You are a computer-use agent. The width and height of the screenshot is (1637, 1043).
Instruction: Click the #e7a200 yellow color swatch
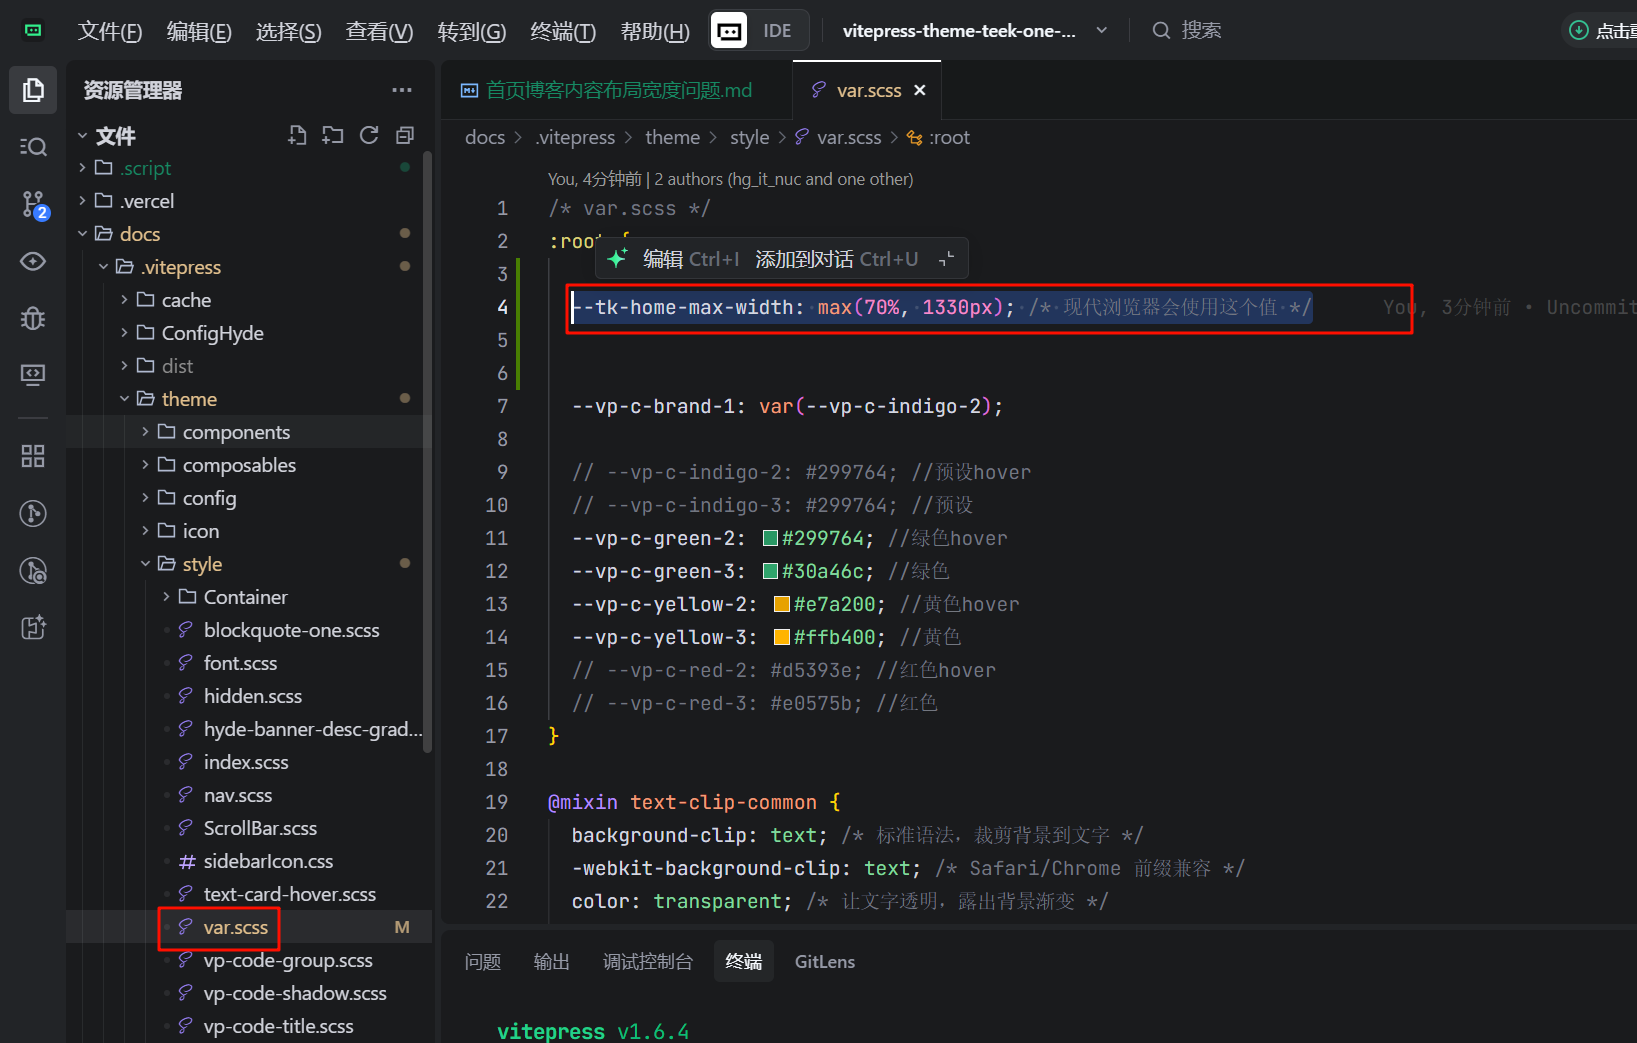tap(782, 604)
